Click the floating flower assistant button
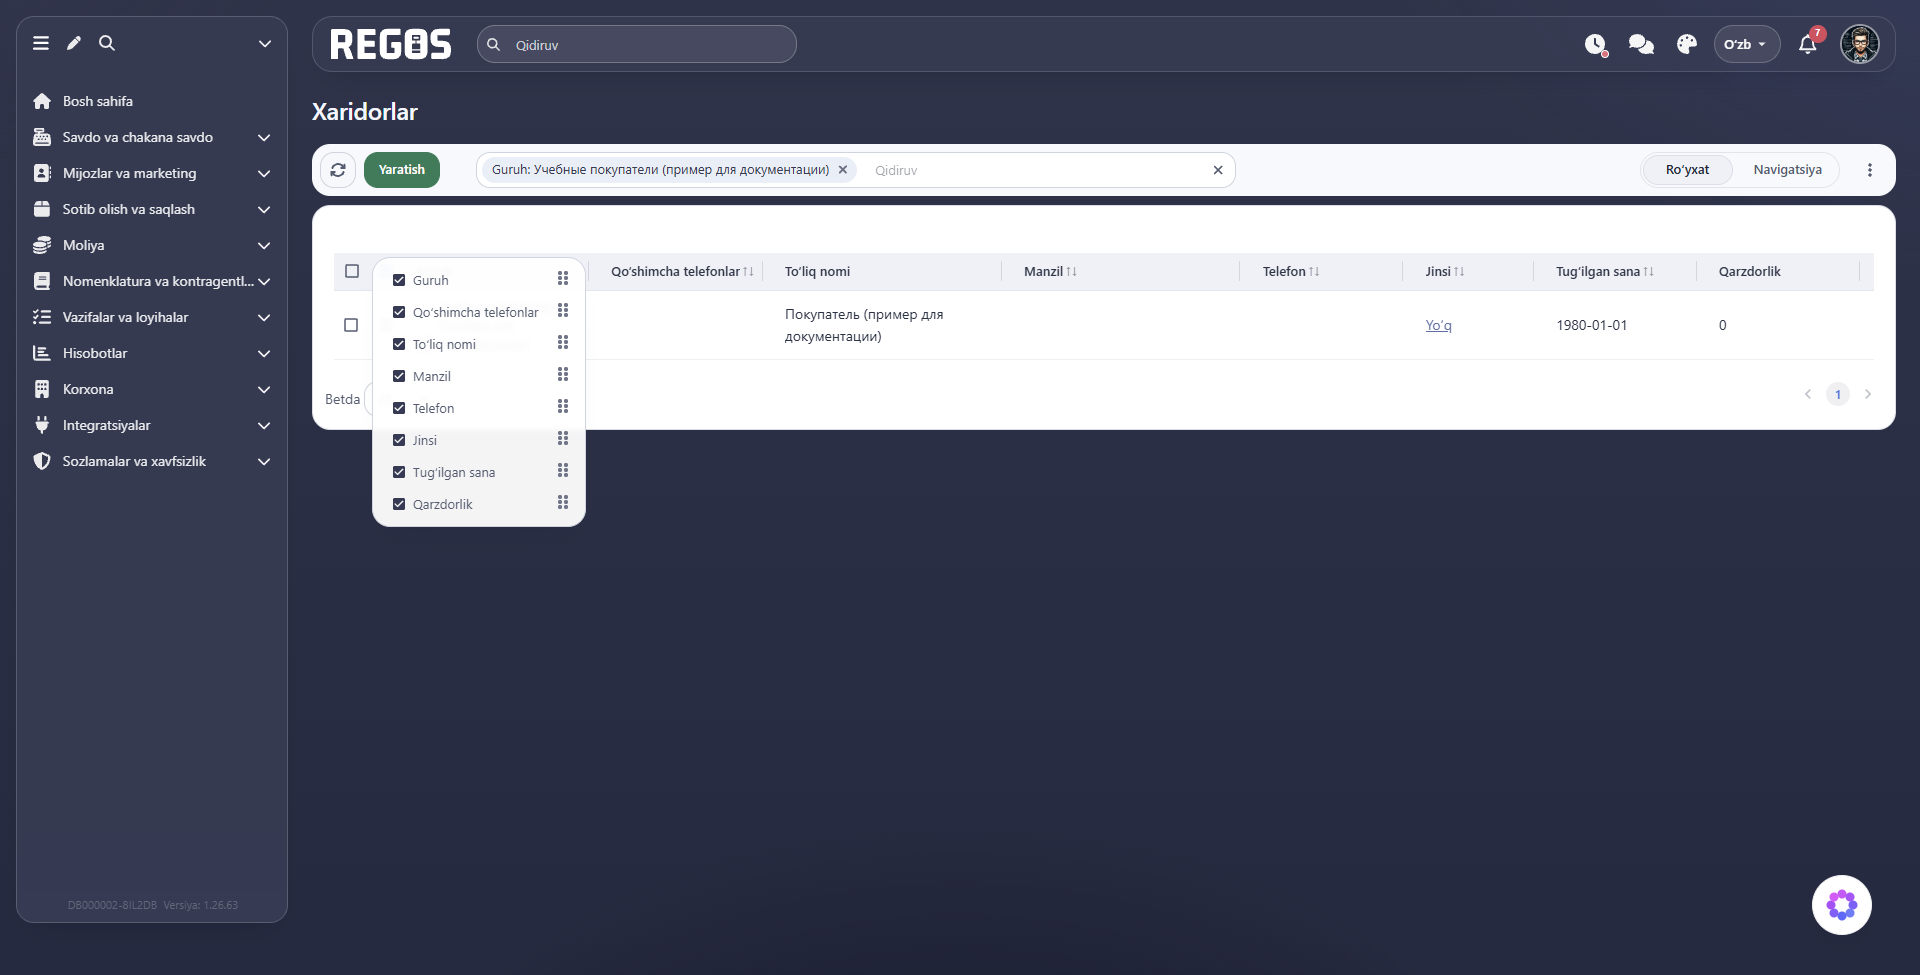 pos(1842,905)
